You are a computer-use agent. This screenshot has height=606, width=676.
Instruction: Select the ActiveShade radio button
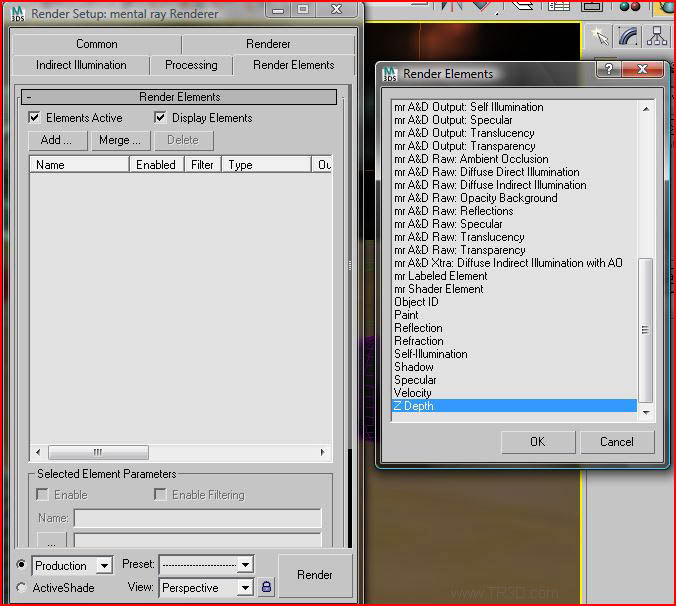tap(21, 587)
